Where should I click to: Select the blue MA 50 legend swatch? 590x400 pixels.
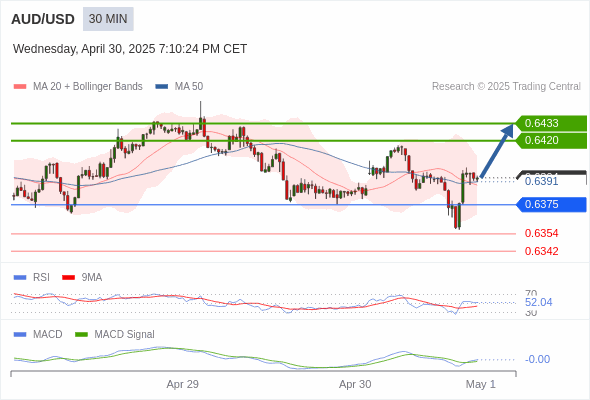click(x=162, y=87)
